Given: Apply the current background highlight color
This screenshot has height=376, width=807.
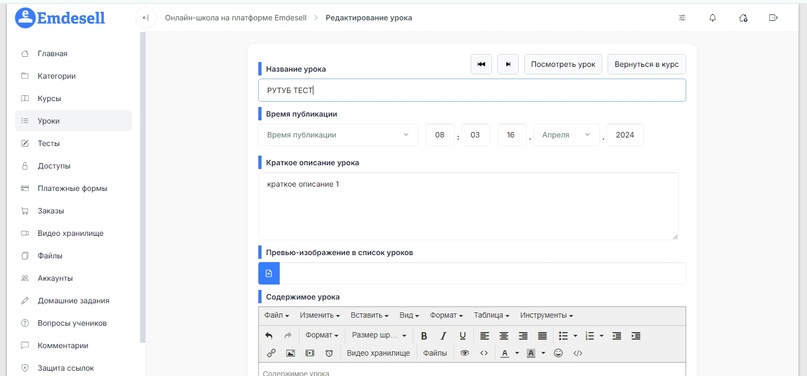Looking at the screenshot, I should 531,353.
